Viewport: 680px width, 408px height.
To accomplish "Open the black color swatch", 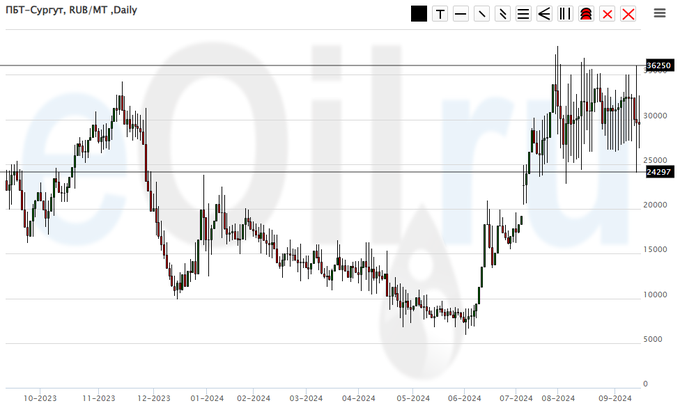I will coord(419,14).
